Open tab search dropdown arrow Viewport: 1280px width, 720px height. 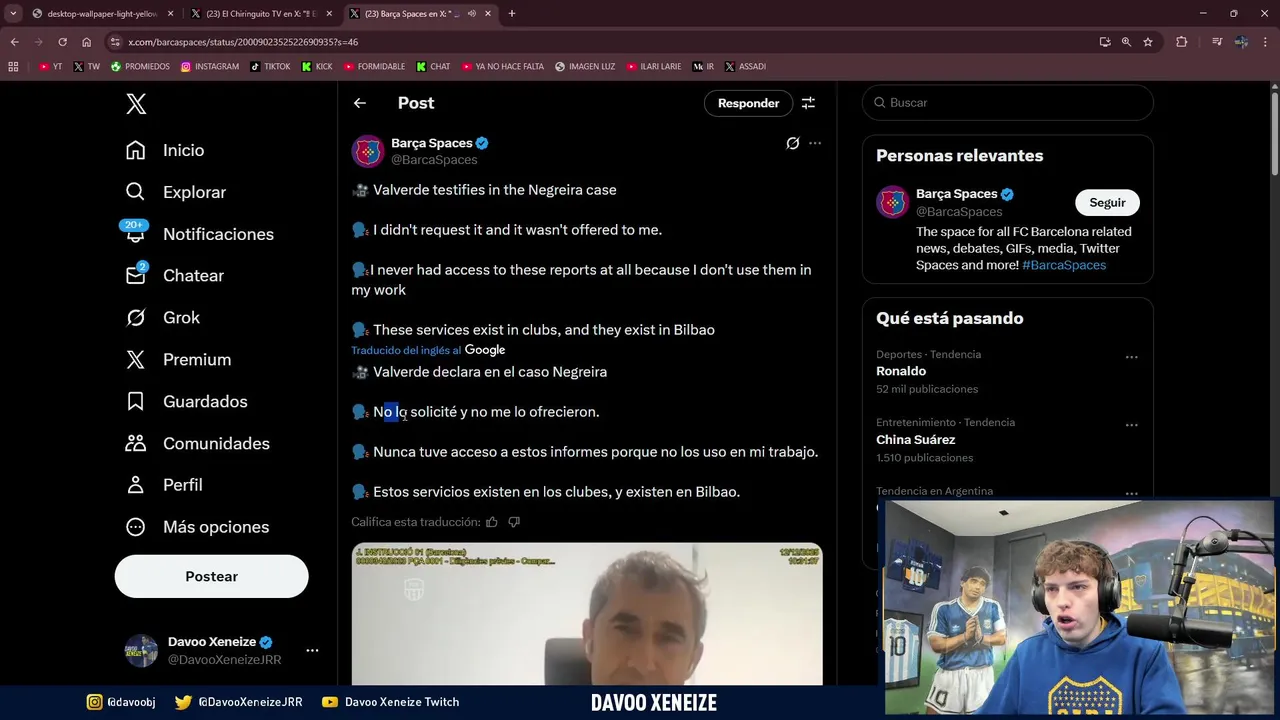point(13,14)
